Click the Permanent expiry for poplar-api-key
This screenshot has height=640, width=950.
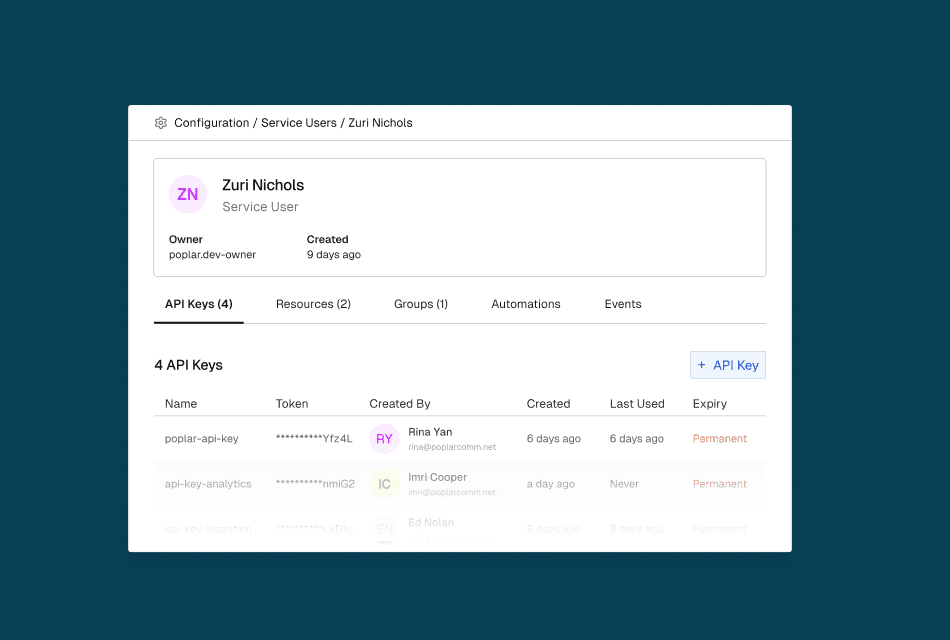coord(720,439)
